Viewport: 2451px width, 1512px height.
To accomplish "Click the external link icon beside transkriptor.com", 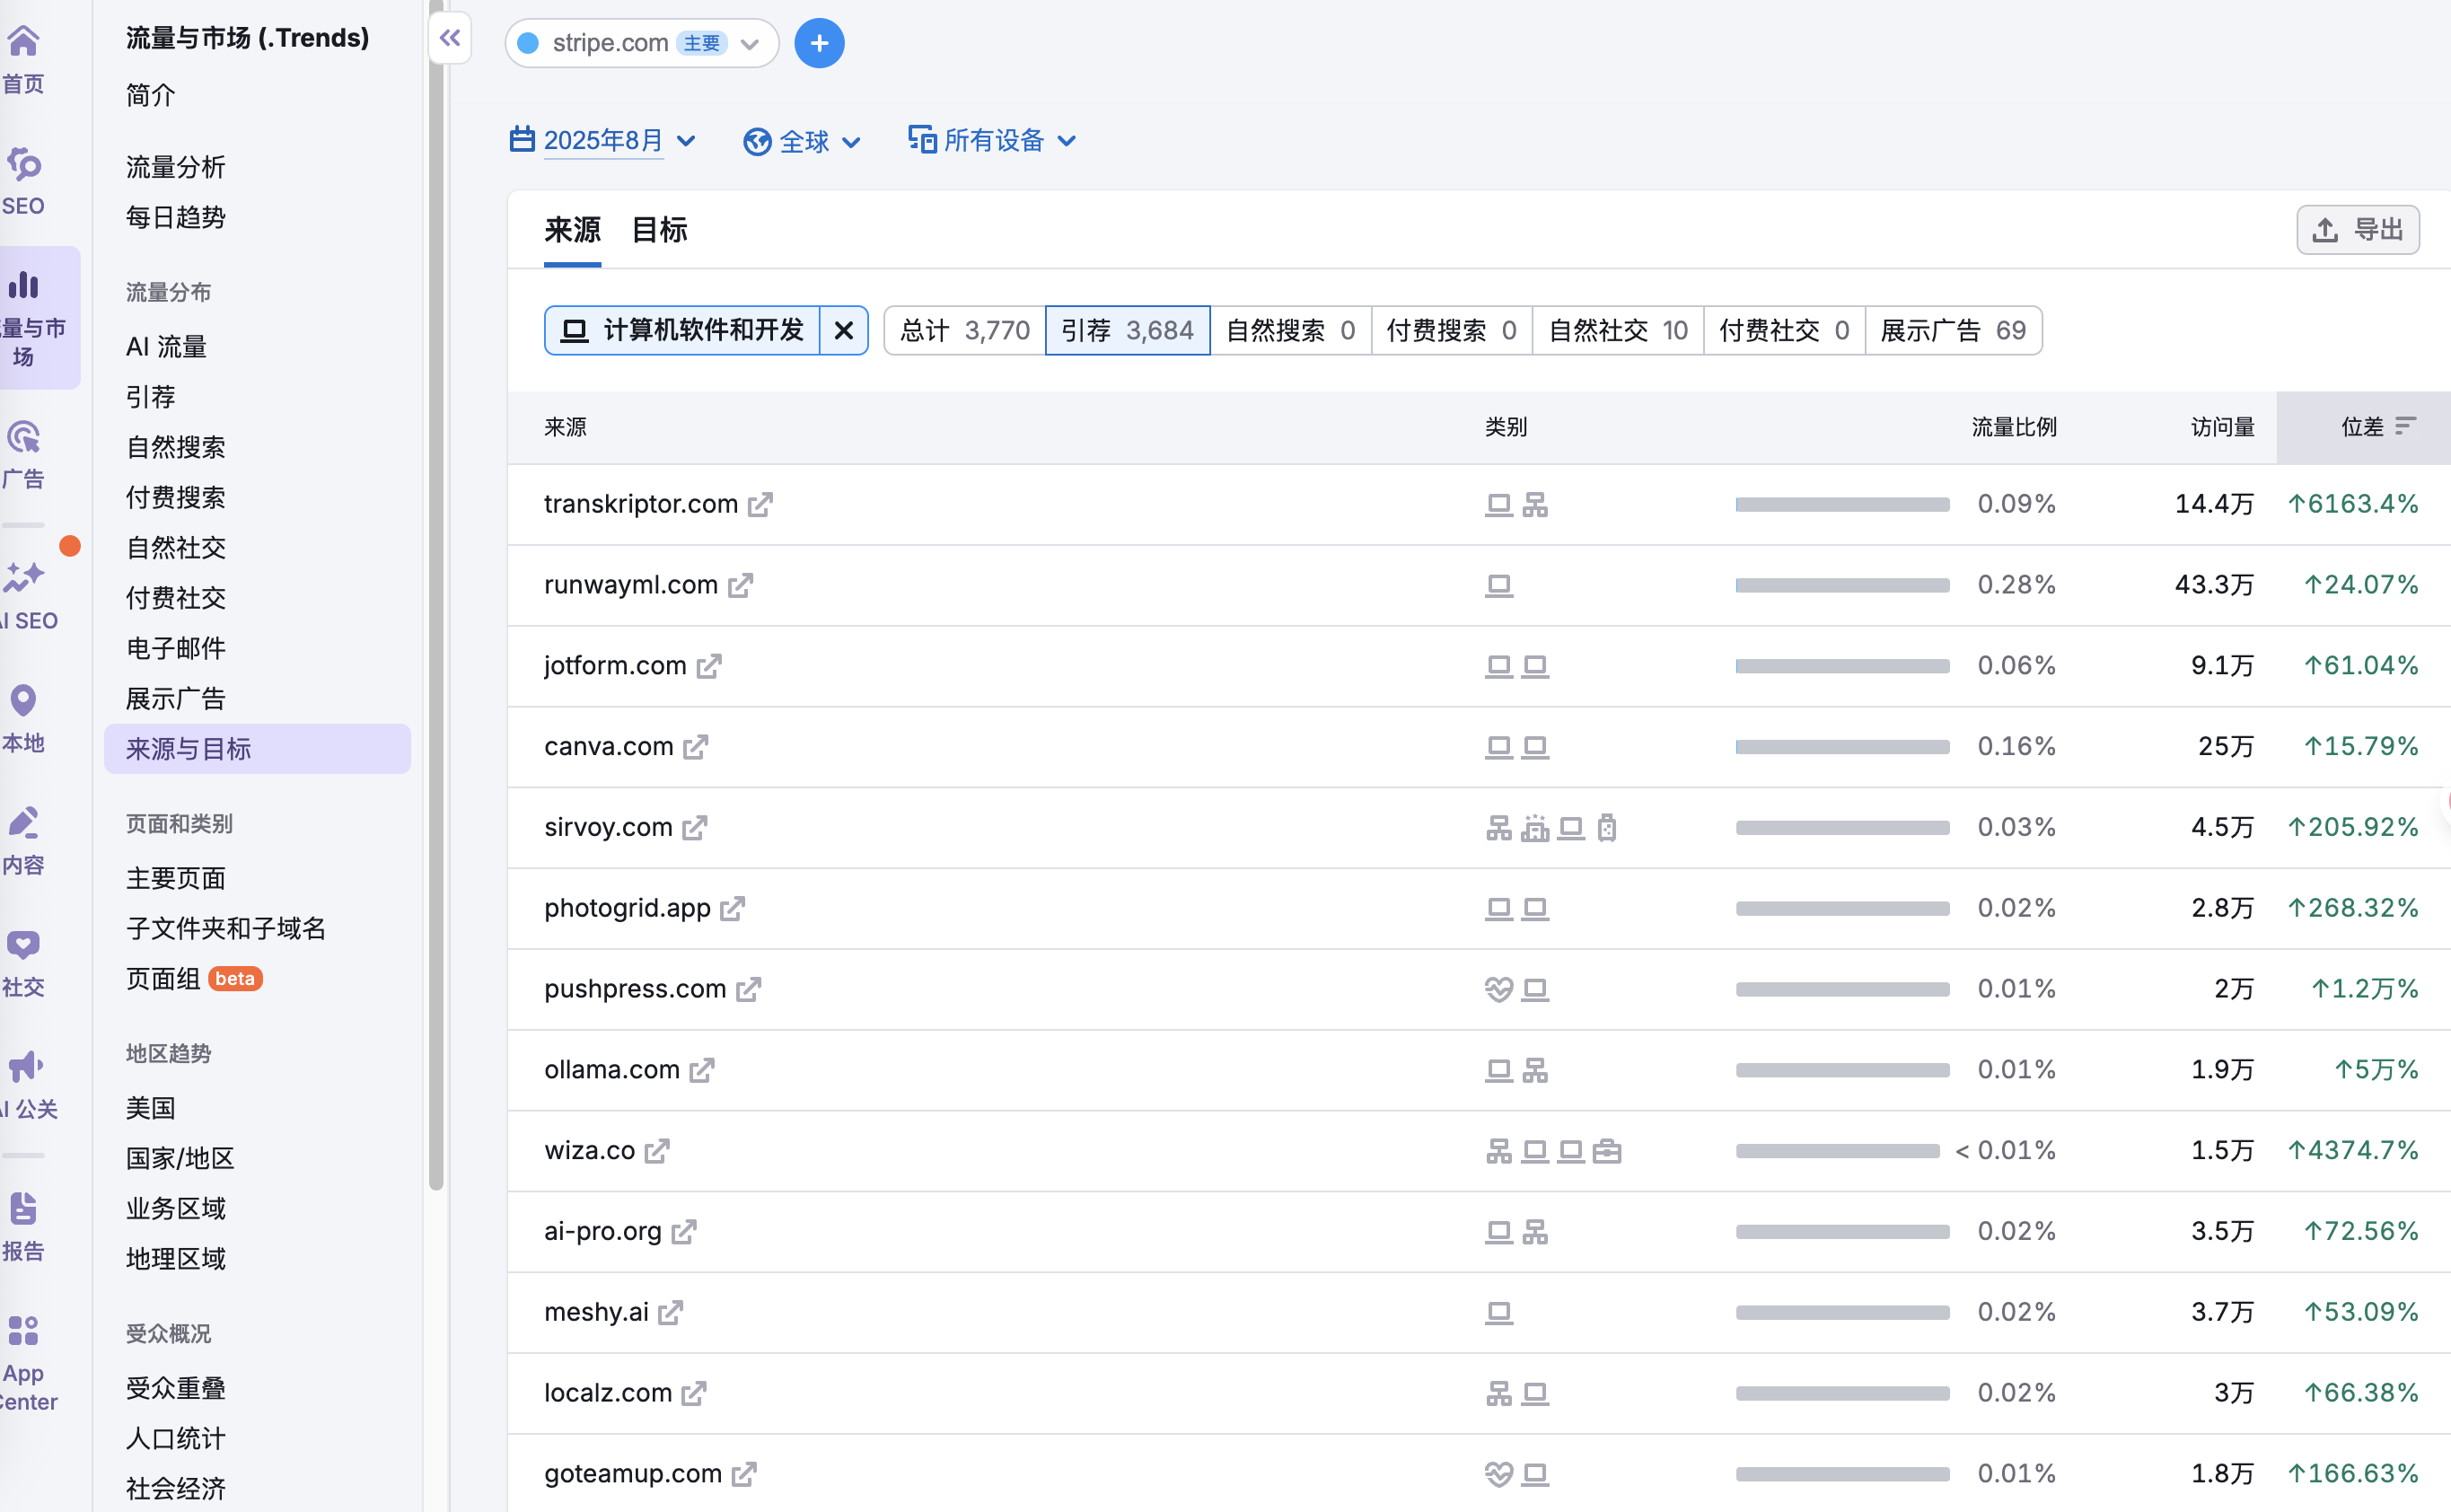I will point(760,505).
